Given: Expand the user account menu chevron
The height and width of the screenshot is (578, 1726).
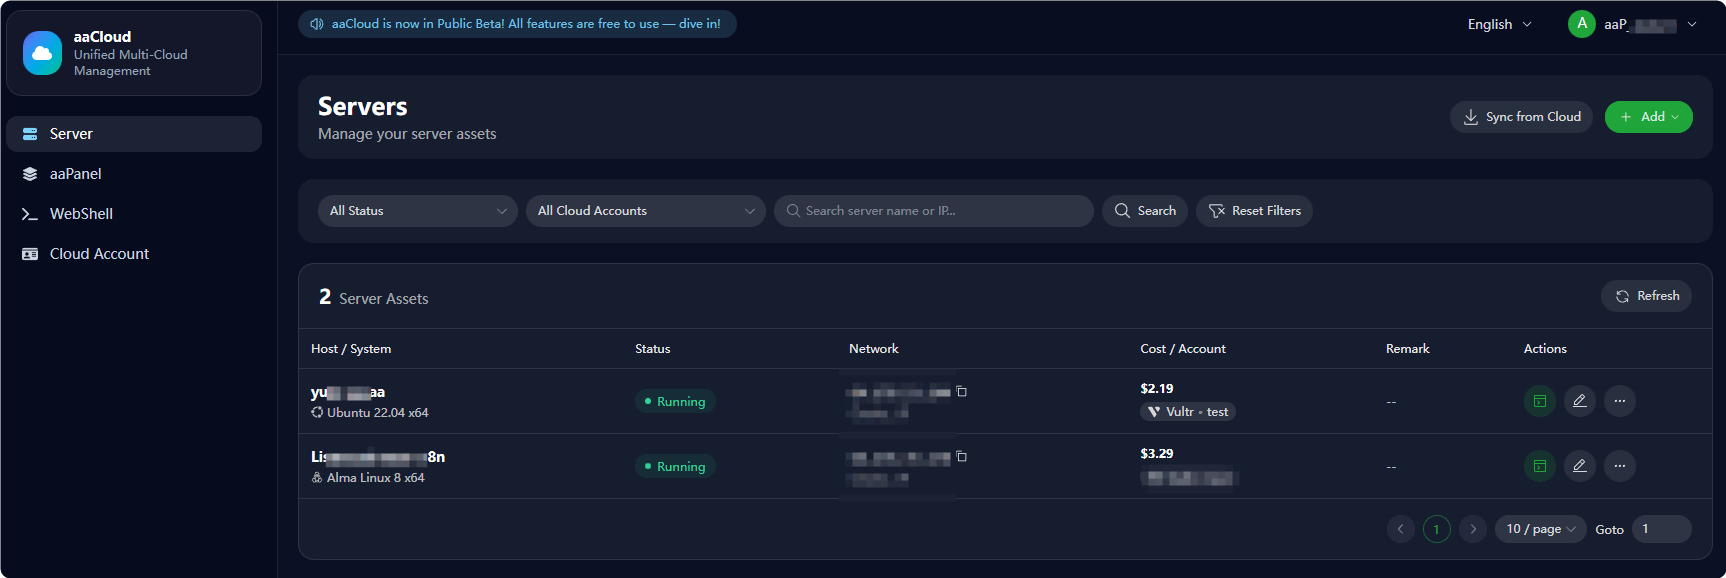Looking at the screenshot, I should (x=1692, y=24).
